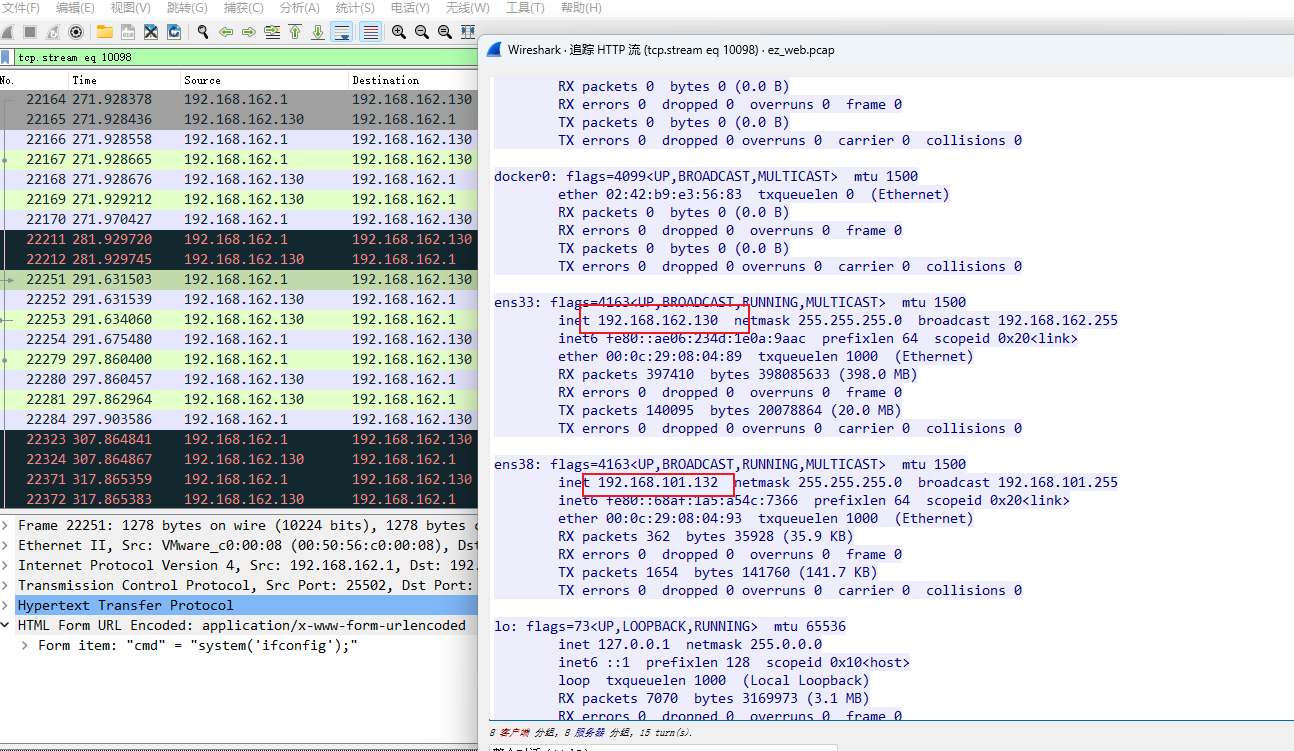Expand the Frame 22251 detail row
This screenshot has width=1294, height=751.
coord(6,525)
